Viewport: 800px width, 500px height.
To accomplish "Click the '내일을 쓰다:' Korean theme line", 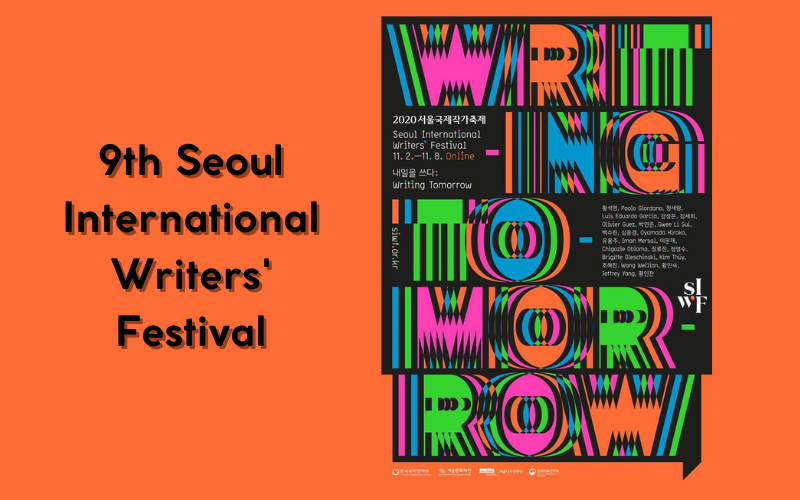I will coord(416,172).
